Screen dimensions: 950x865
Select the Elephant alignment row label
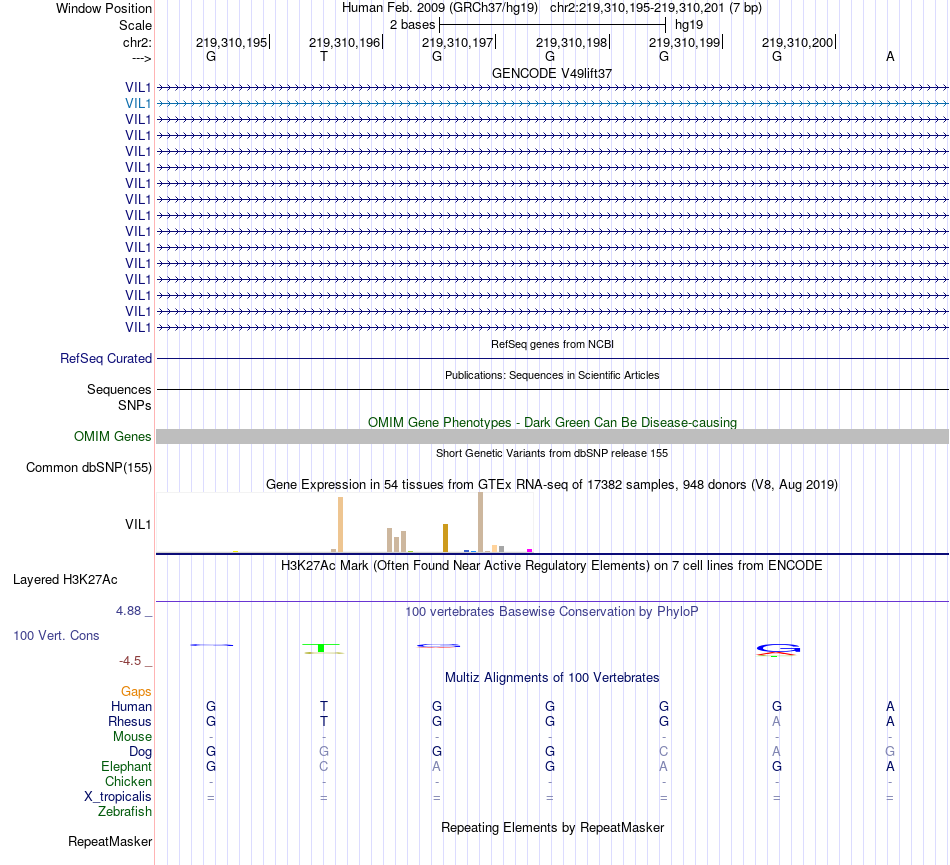pos(126,767)
